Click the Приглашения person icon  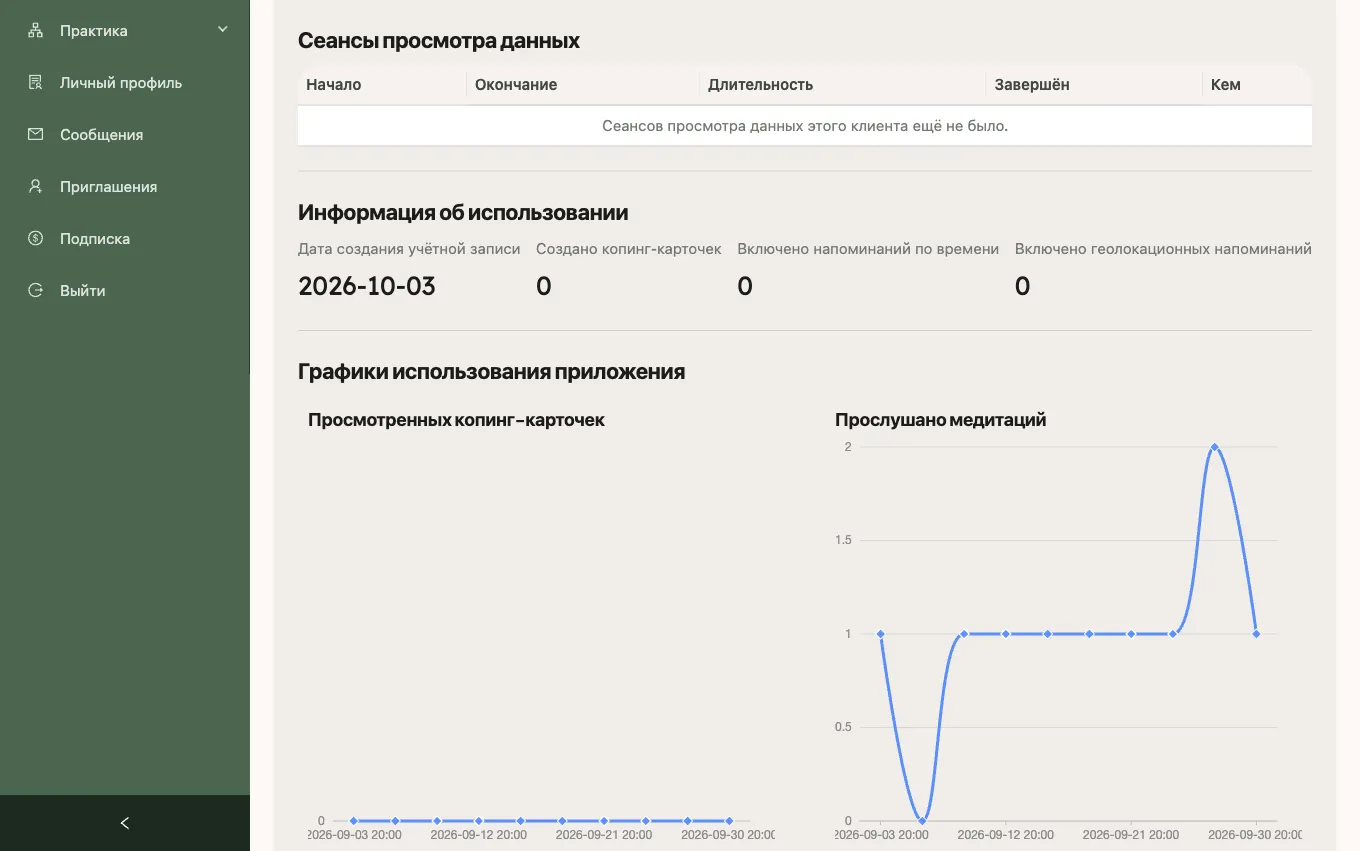(36, 186)
